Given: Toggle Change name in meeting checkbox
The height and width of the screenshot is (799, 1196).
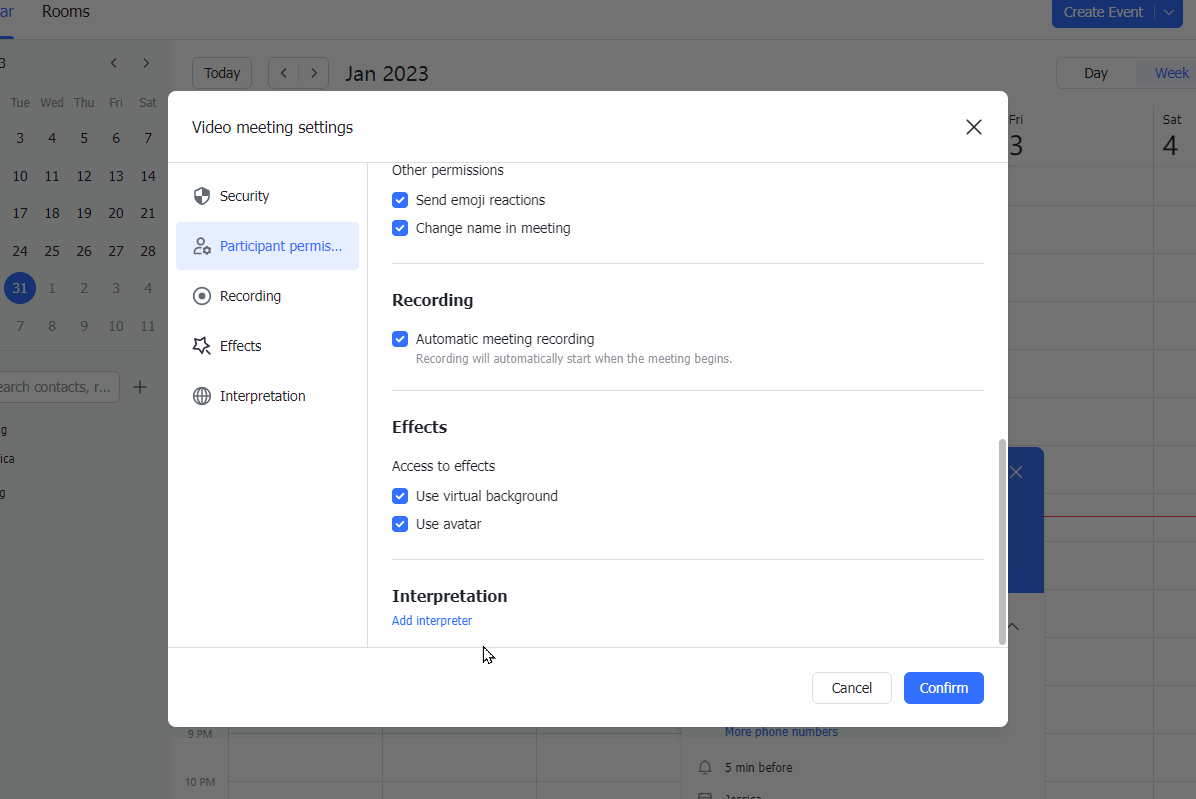Looking at the screenshot, I should coord(400,228).
